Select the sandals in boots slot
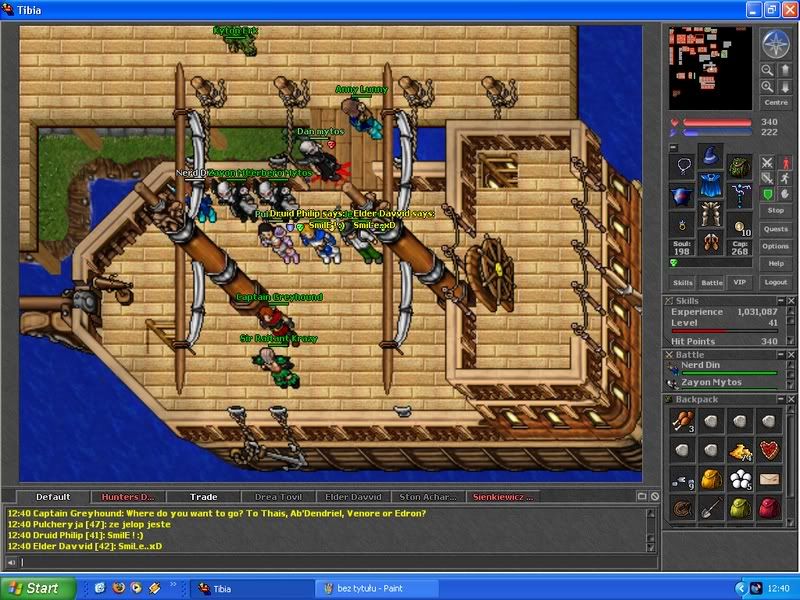Image resolution: width=800 pixels, height=600 pixels. [710, 243]
